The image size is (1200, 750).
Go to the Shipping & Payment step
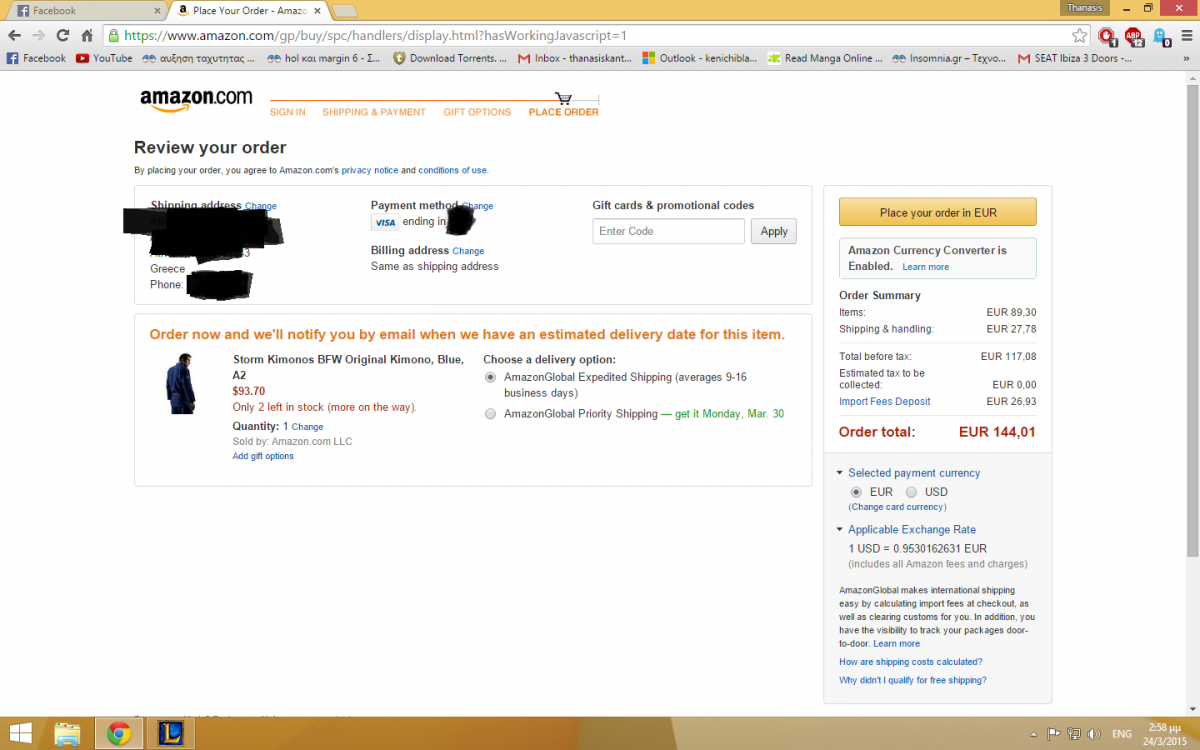point(374,112)
